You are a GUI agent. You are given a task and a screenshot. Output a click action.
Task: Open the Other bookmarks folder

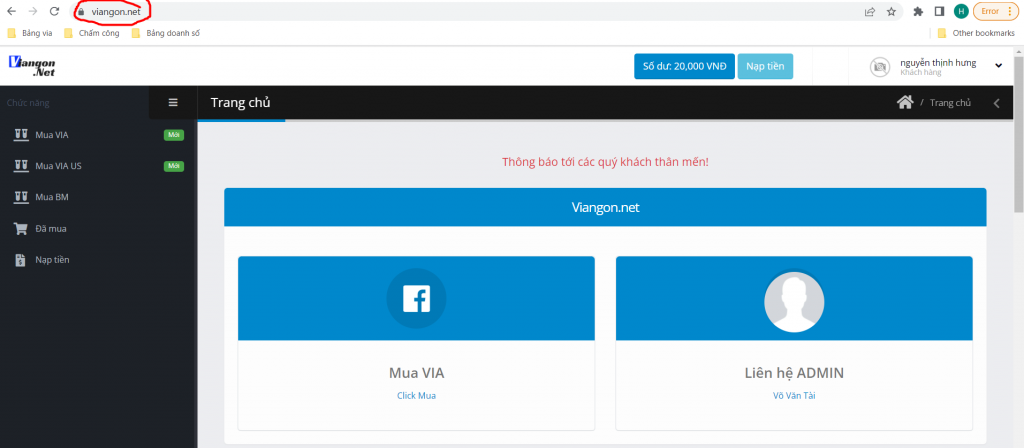coord(975,33)
